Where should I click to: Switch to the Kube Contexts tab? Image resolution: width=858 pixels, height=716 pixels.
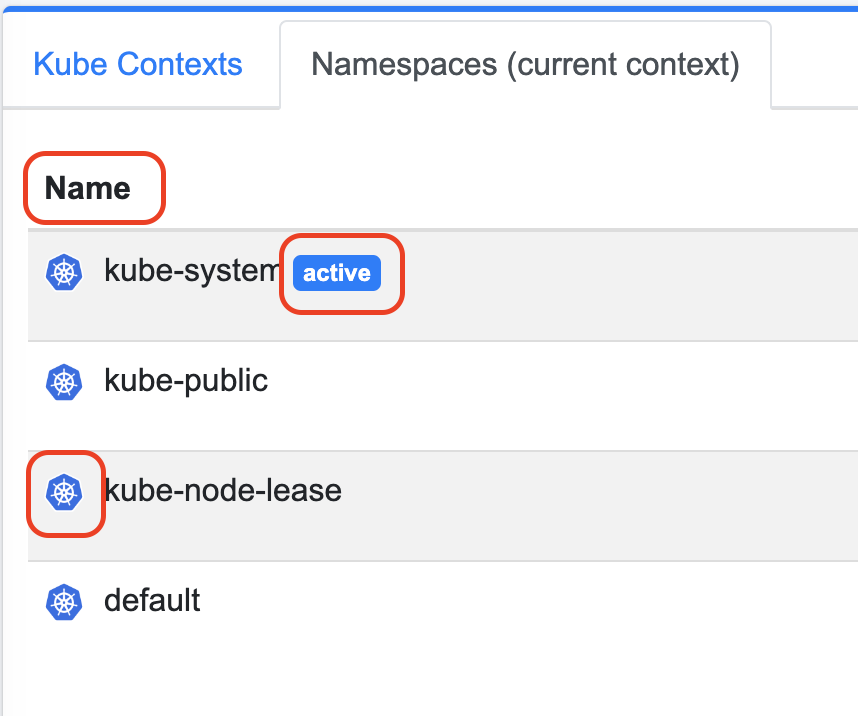(x=138, y=65)
